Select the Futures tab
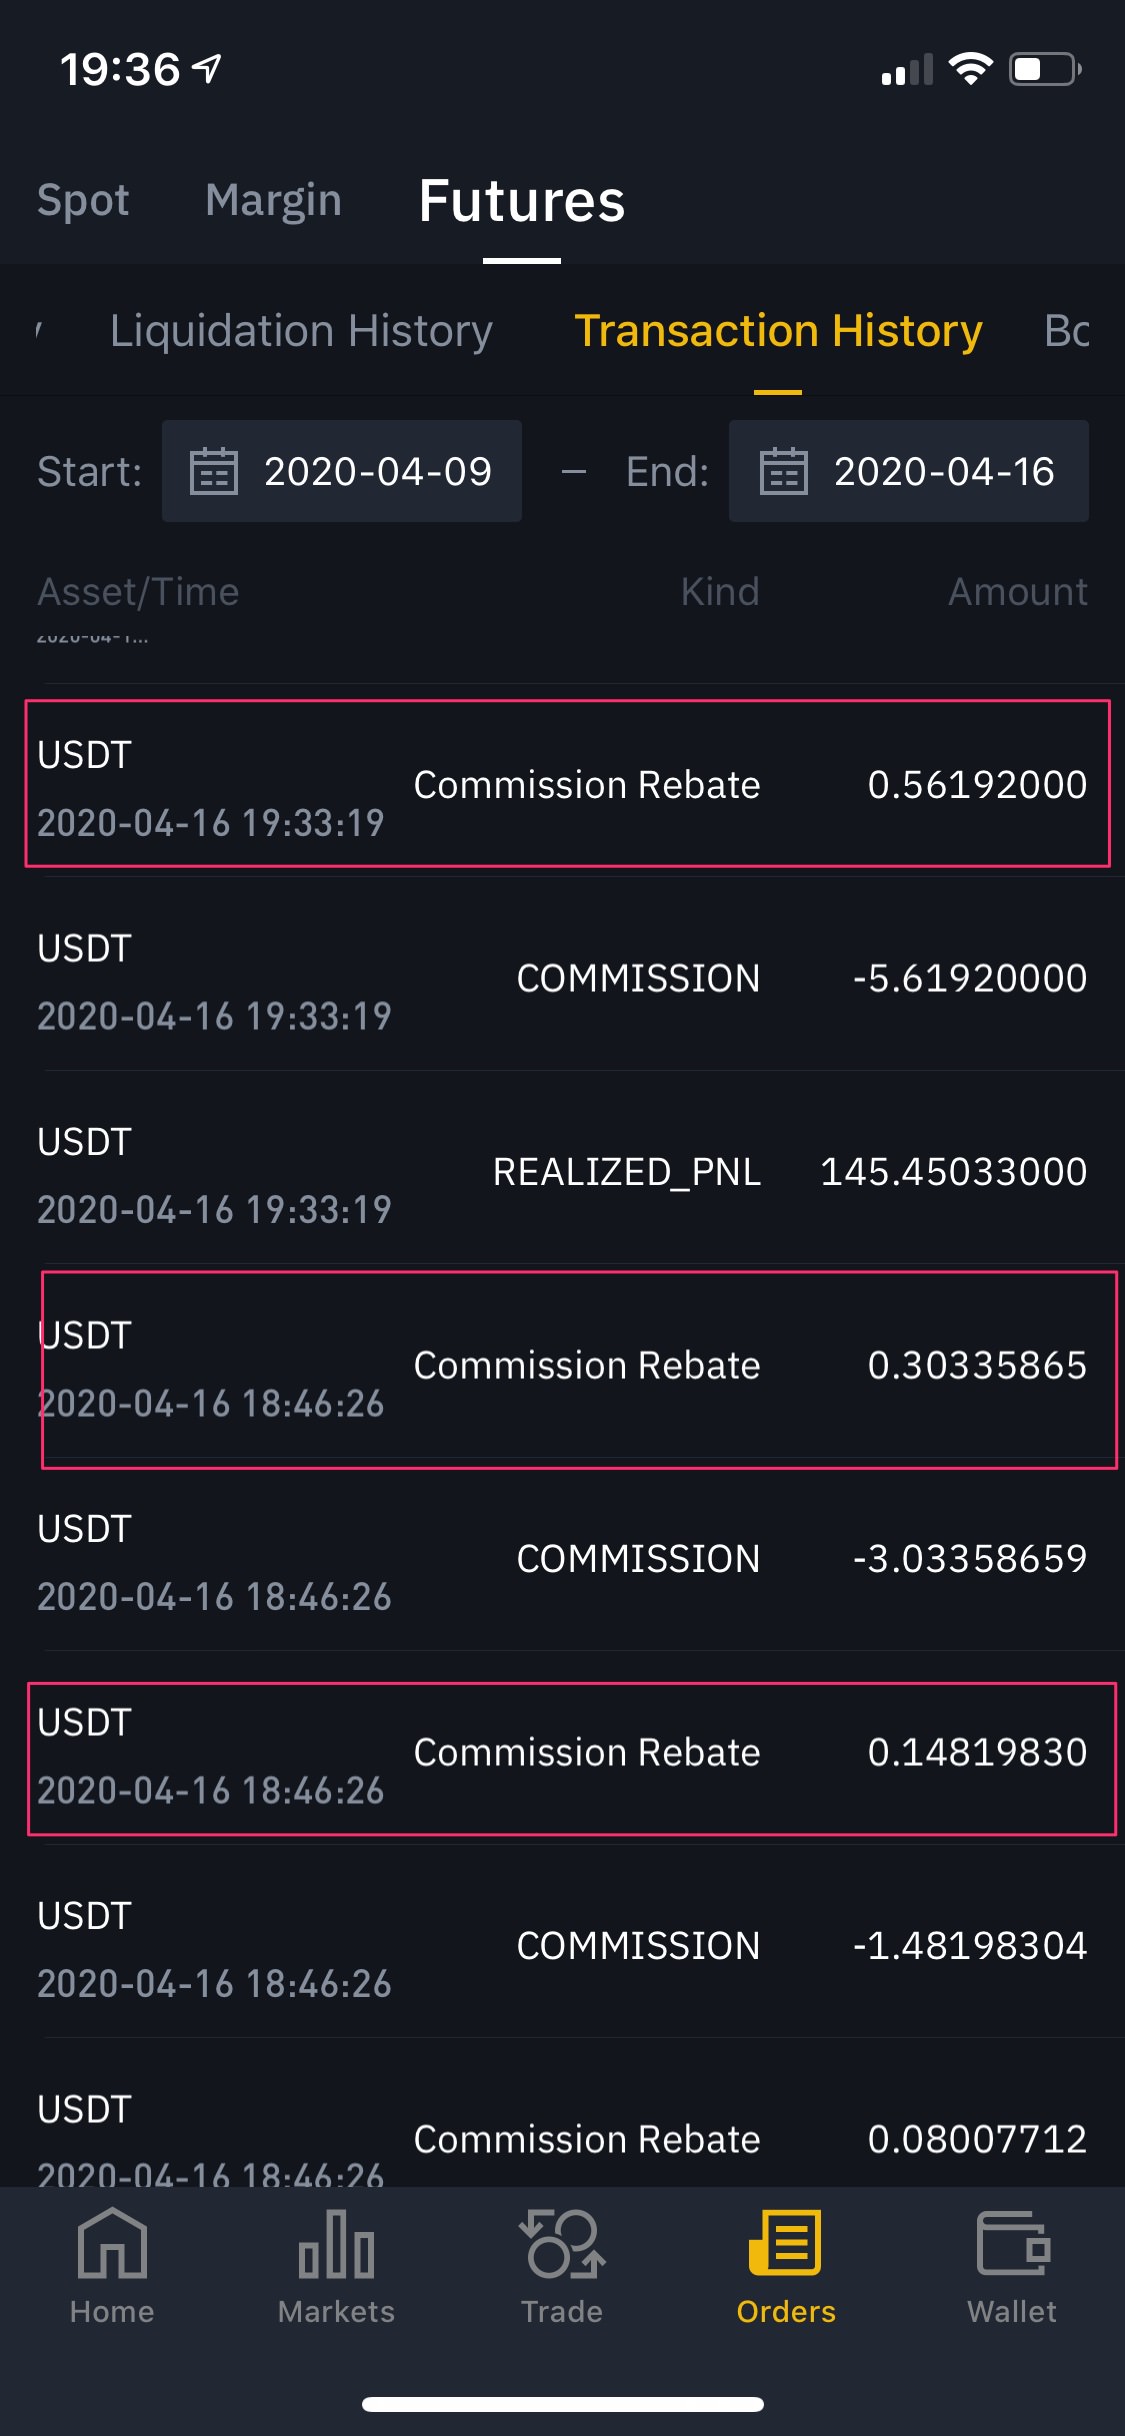This screenshot has height=2436, width=1125. pos(521,202)
